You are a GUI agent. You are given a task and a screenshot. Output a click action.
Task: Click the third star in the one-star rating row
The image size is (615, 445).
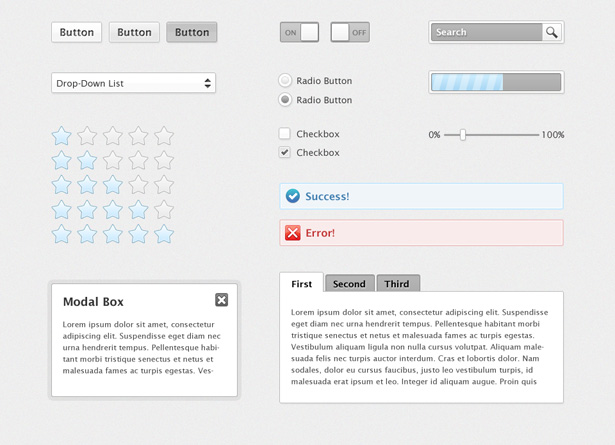[x=113, y=136]
